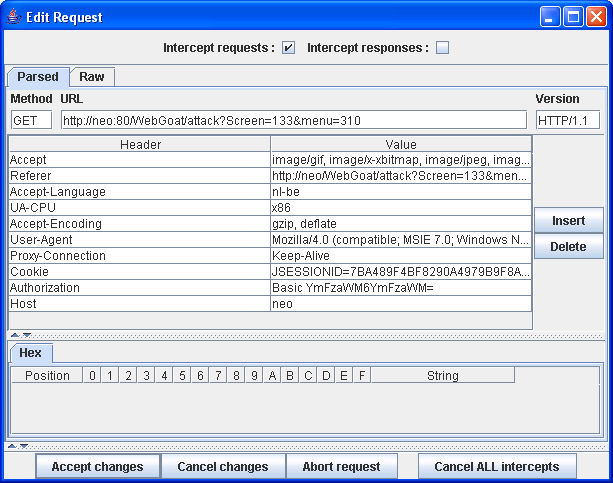Select the Parsed tab
Image resolution: width=613 pixels, height=483 pixels.
tap(38, 77)
